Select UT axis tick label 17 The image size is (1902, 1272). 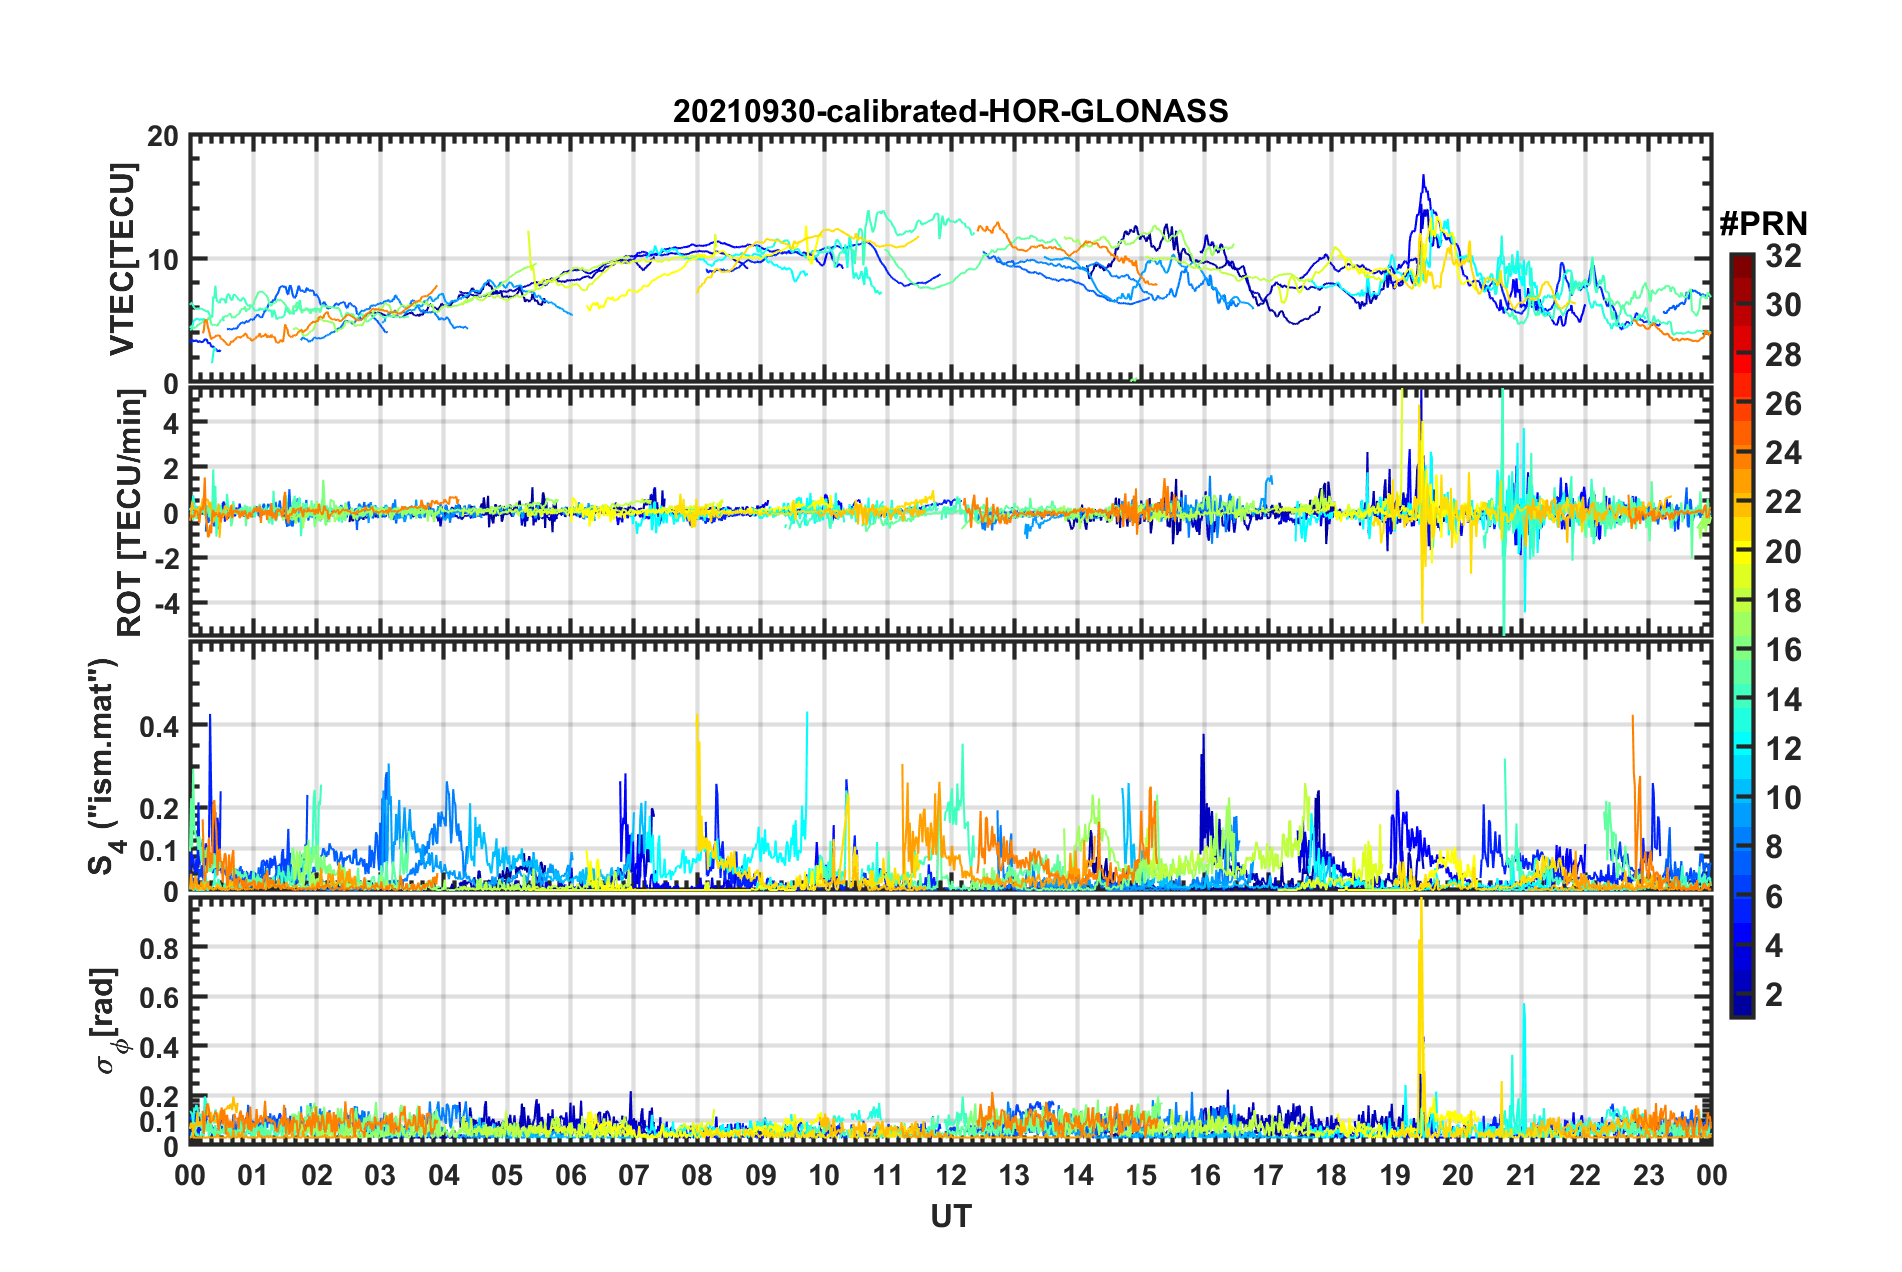[x=1268, y=1175]
